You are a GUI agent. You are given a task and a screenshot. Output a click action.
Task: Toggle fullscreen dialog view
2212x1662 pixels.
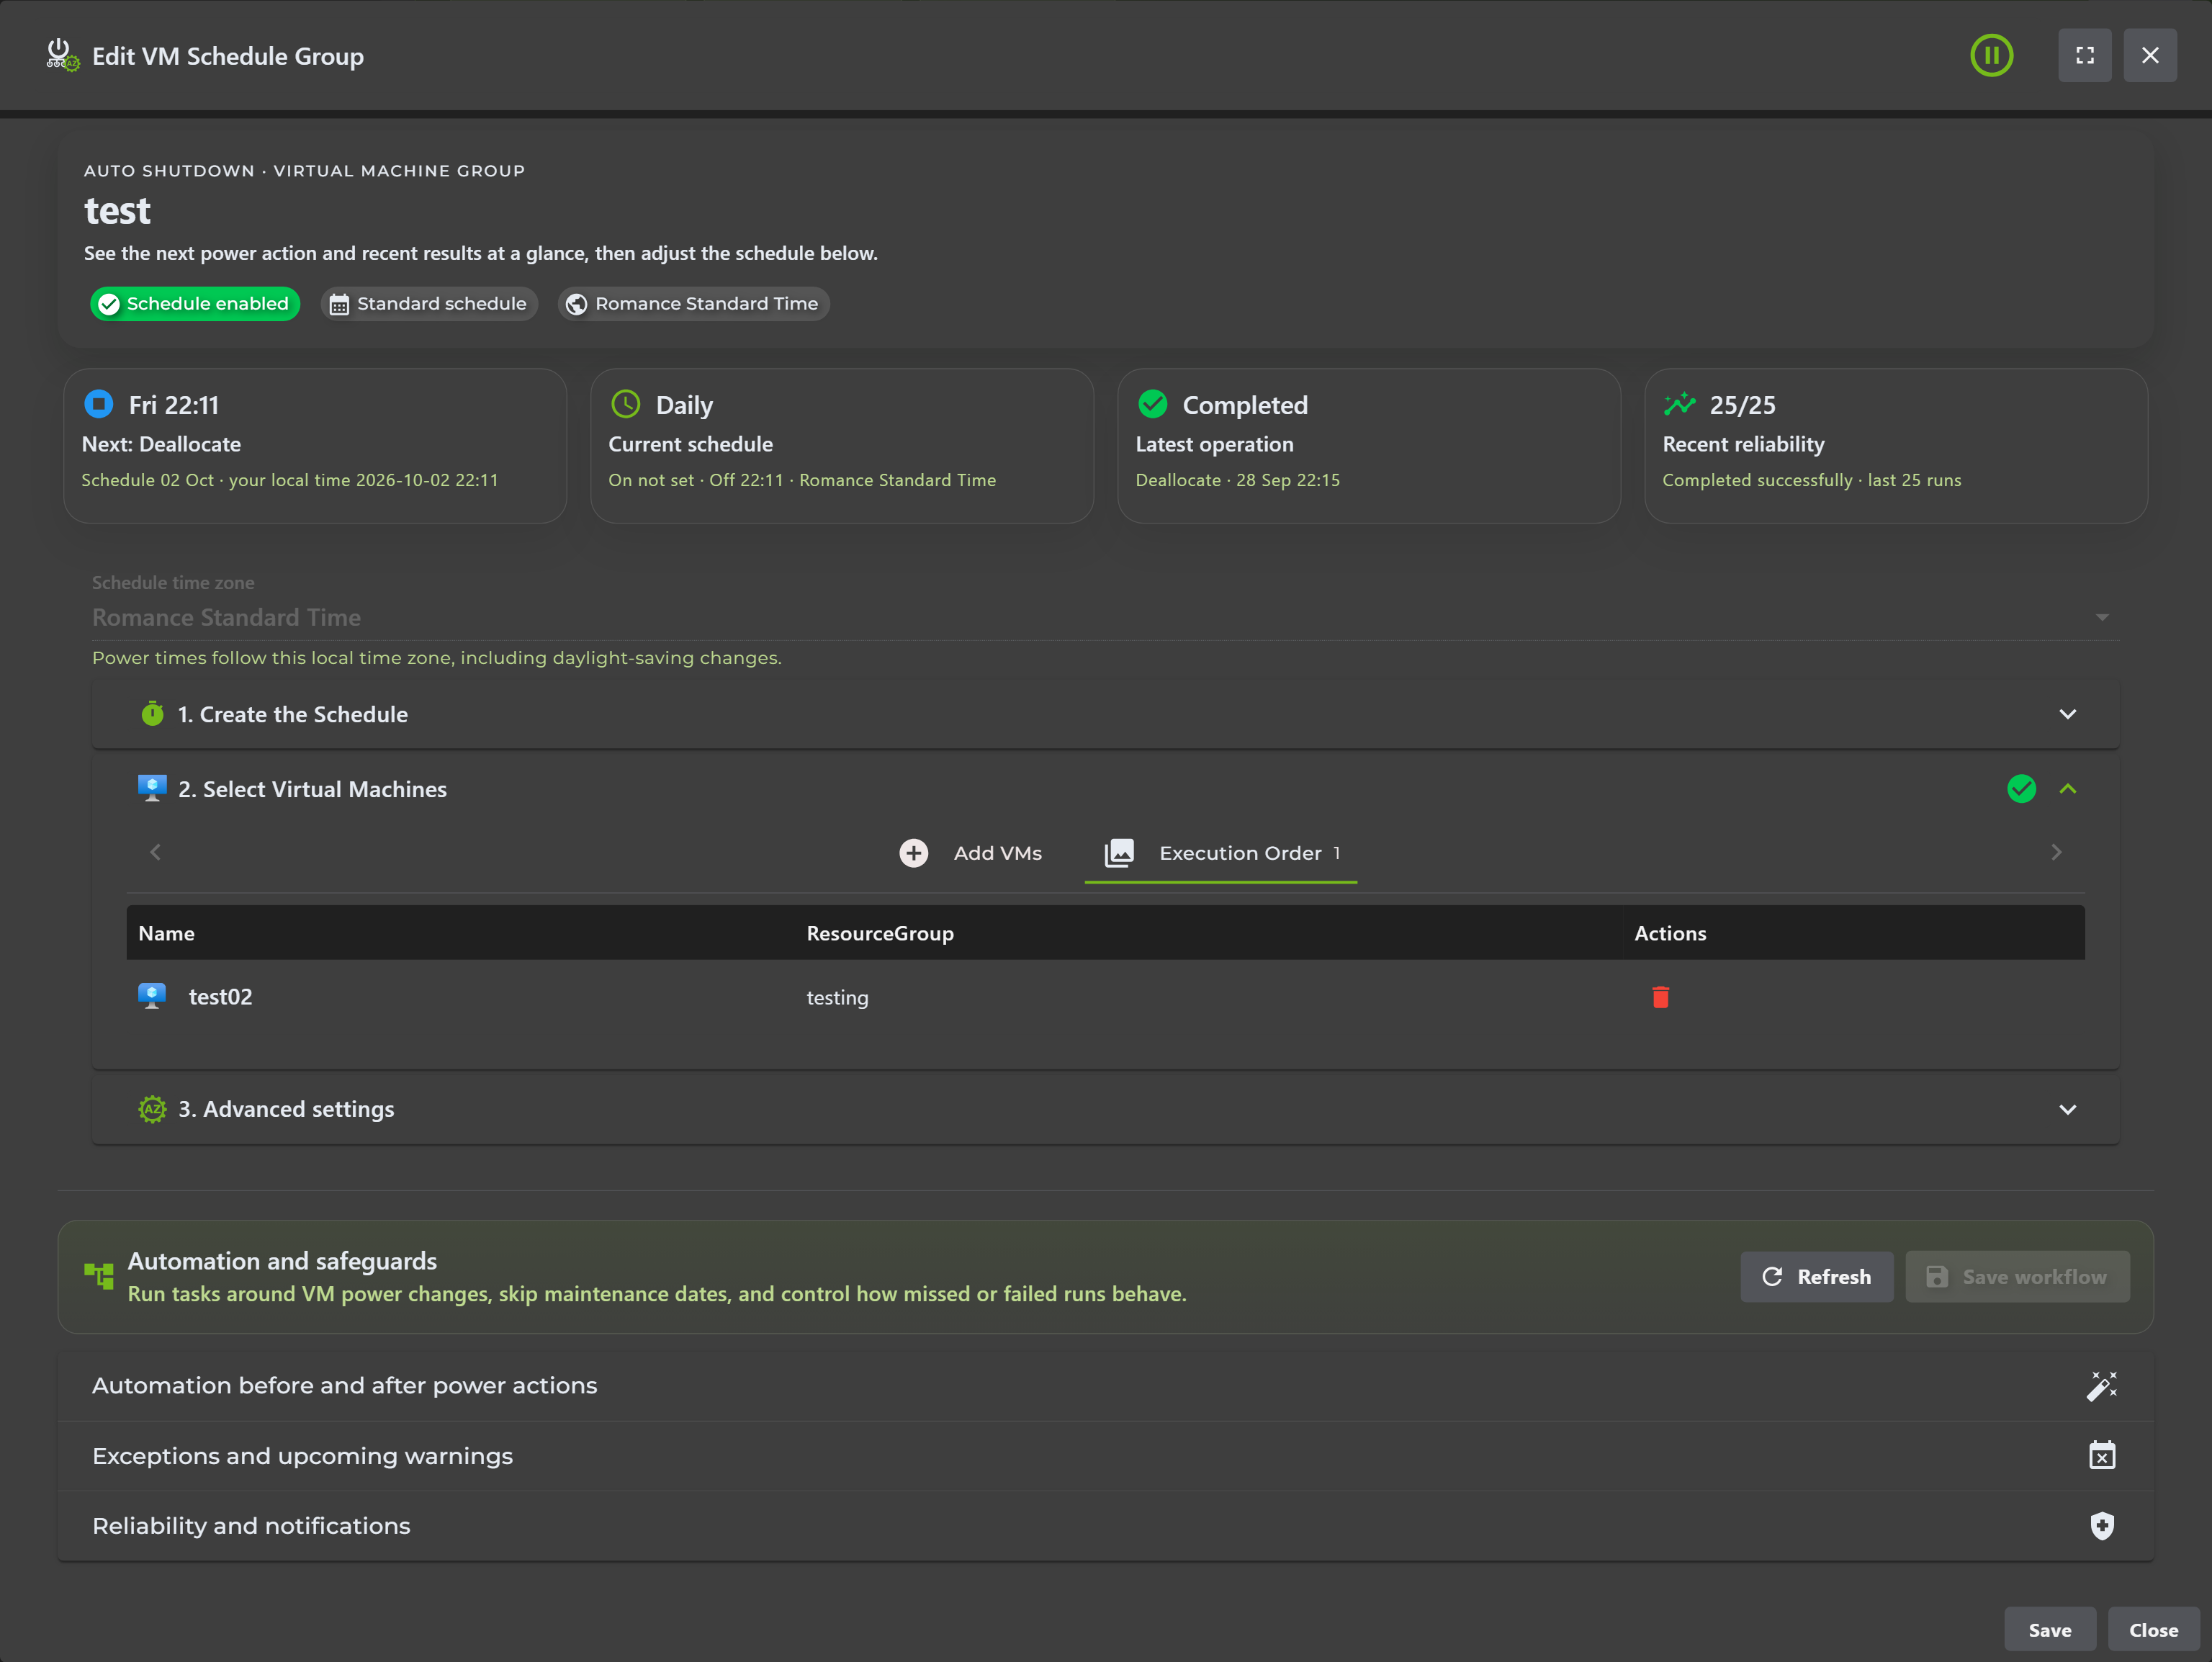[2084, 55]
